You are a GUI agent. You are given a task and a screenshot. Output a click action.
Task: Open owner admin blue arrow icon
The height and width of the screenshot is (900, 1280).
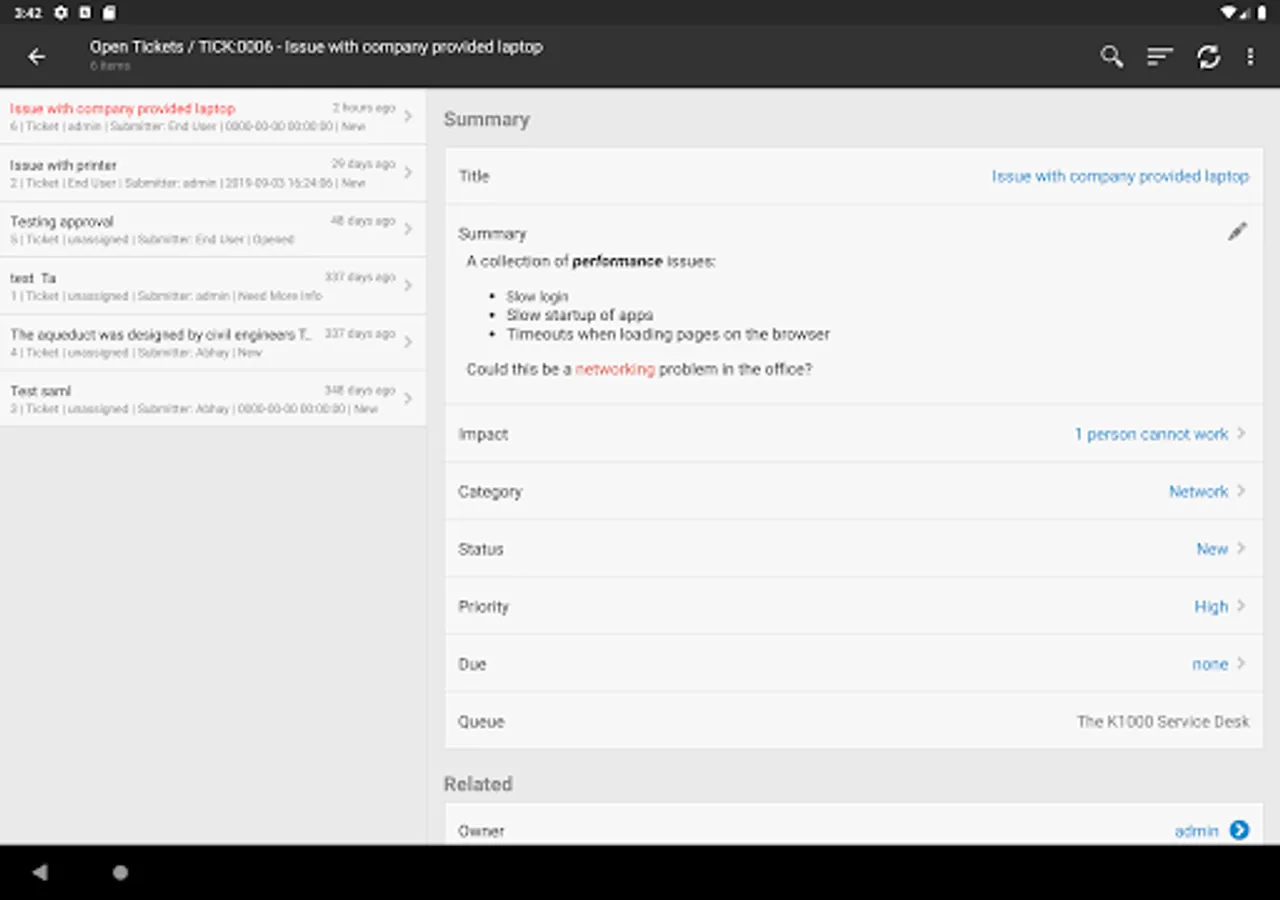pos(1239,830)
